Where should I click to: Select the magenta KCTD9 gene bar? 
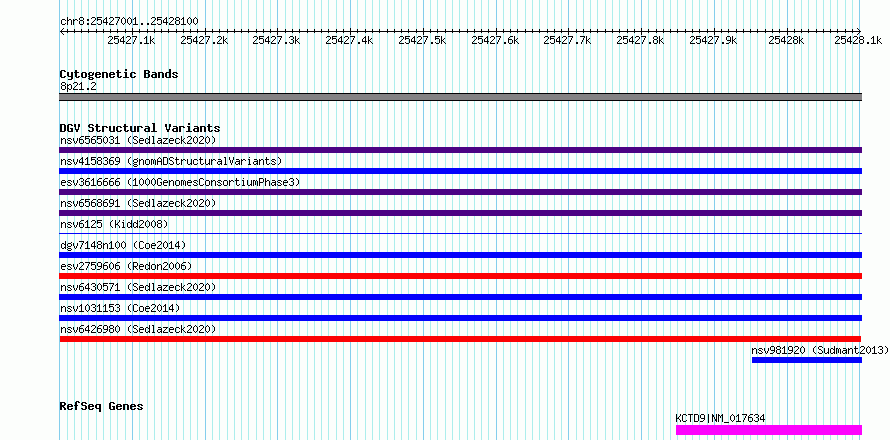pyautogui.click(x=769, y=430)
